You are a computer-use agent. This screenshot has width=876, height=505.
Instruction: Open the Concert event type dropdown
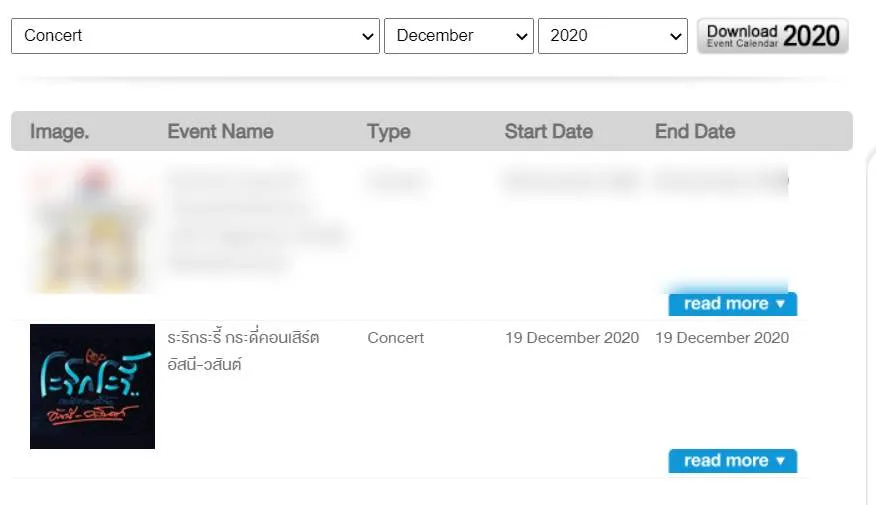coord(195,36)
